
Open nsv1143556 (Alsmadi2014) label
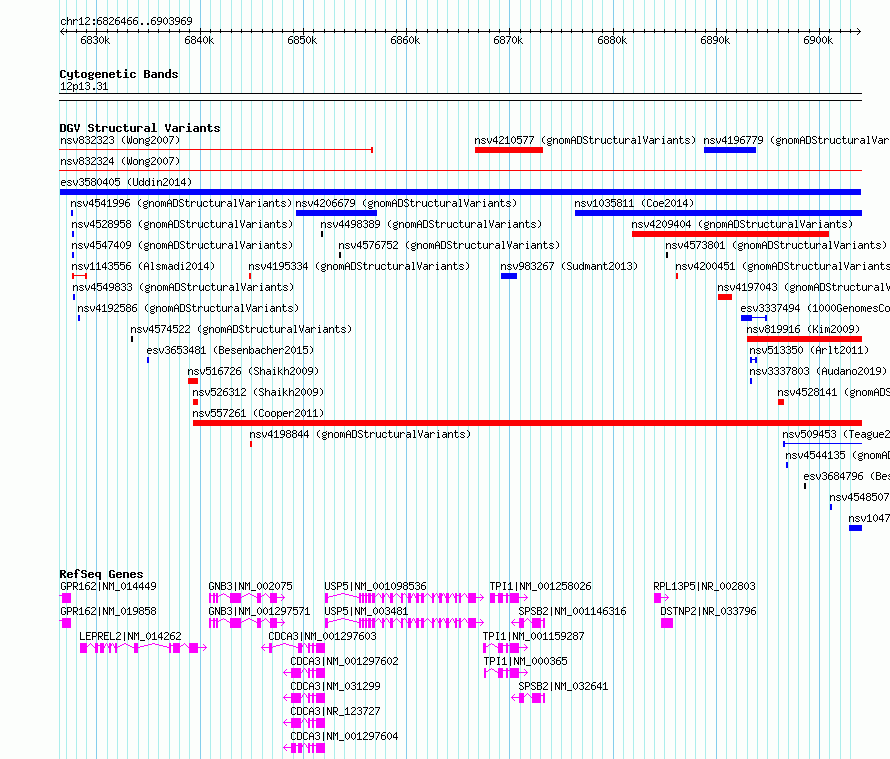[143, 266]
